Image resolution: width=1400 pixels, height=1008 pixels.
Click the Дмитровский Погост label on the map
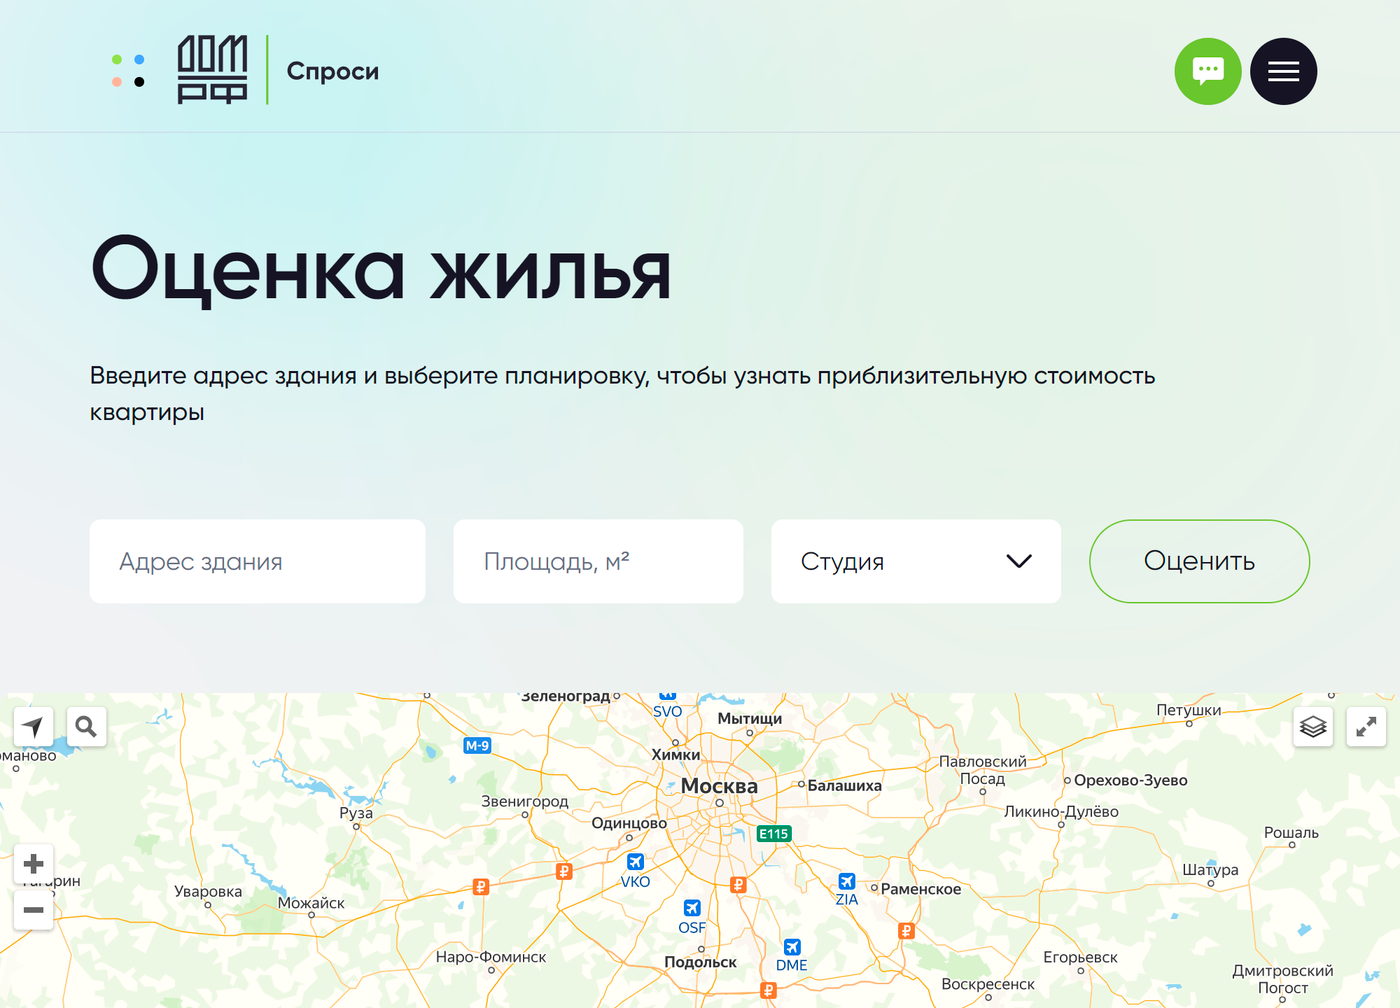pos(1283,979)
